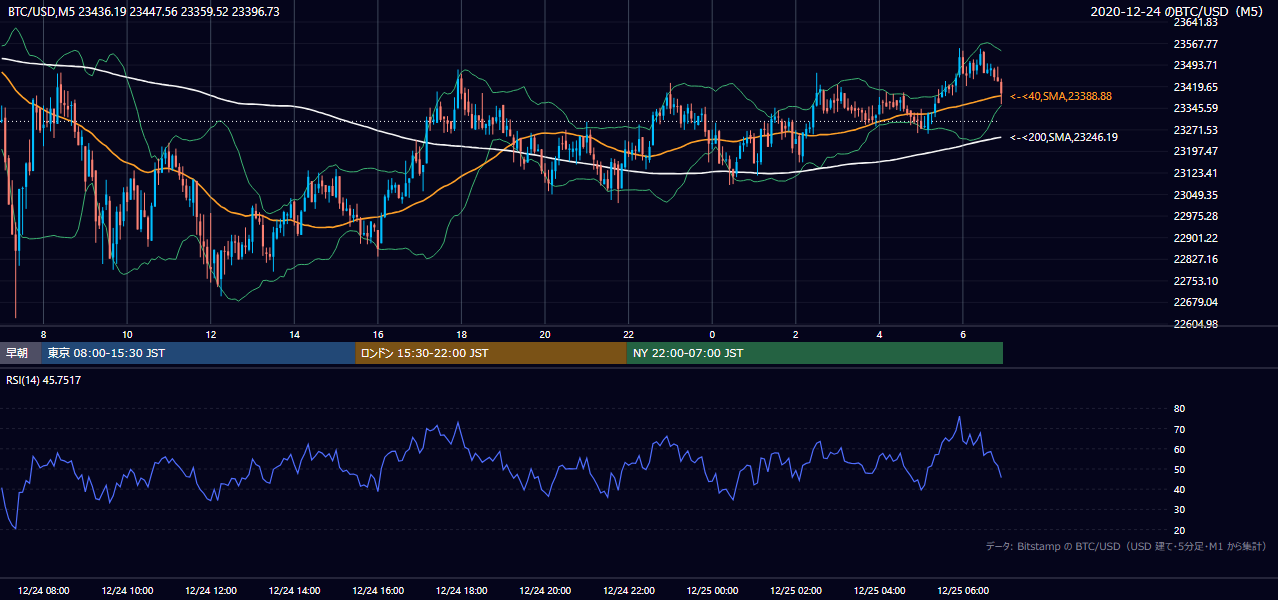Click price axis label 22679.04

pyautogui.click(x=1195, y=302)
